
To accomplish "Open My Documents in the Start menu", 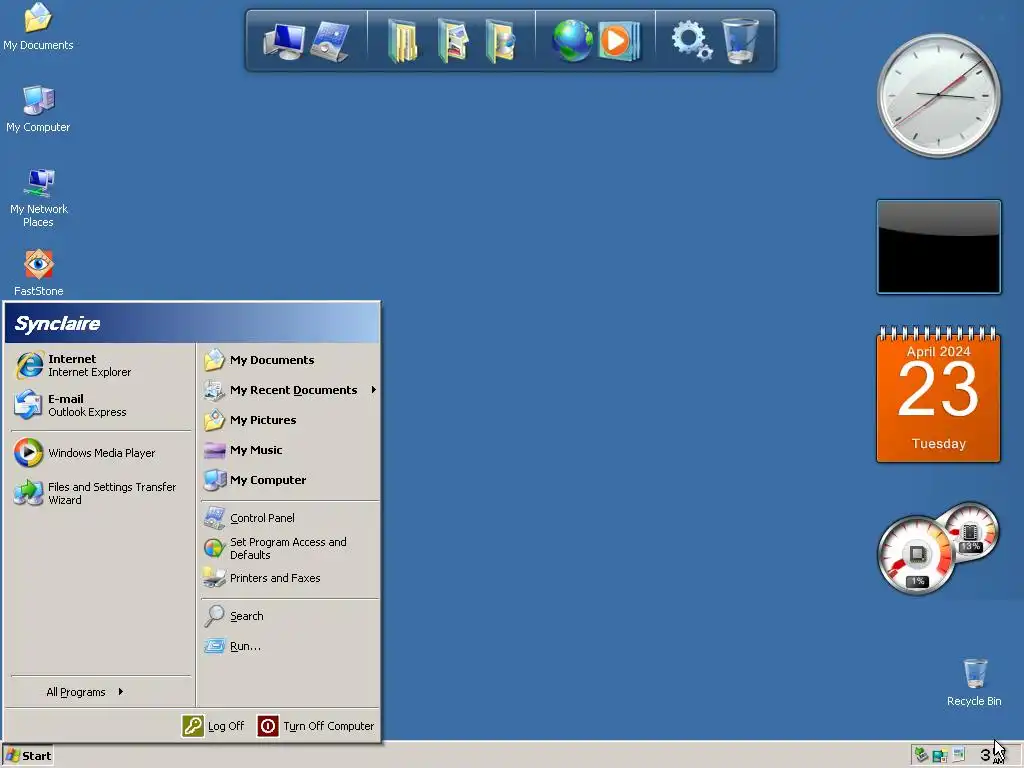I will (x=289, y=360).
